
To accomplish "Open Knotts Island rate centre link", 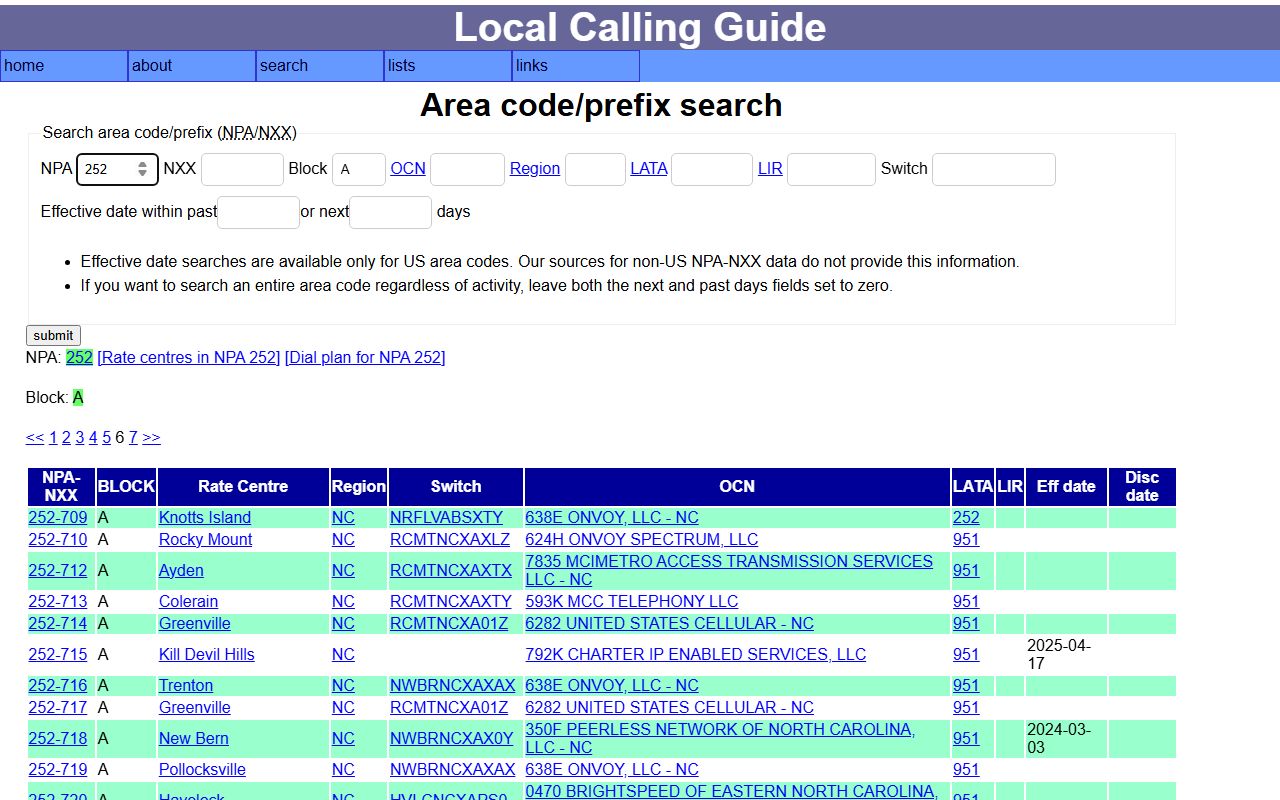I will (x=205, y=518).
